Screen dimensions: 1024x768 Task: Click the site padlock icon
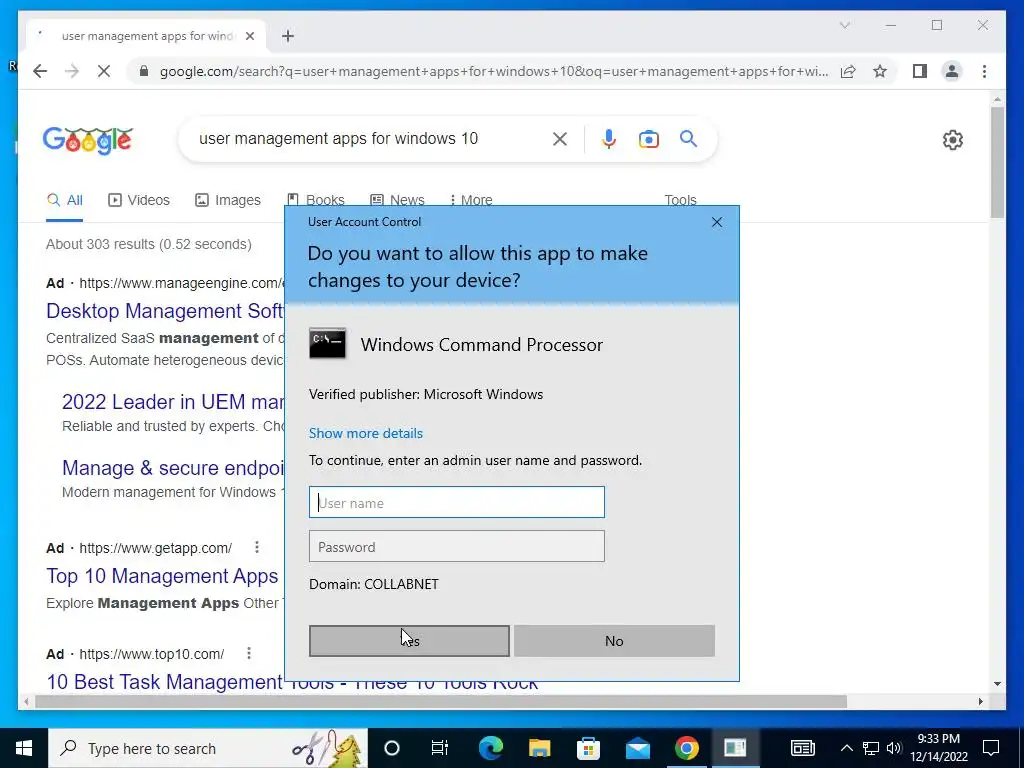(144, 71)
